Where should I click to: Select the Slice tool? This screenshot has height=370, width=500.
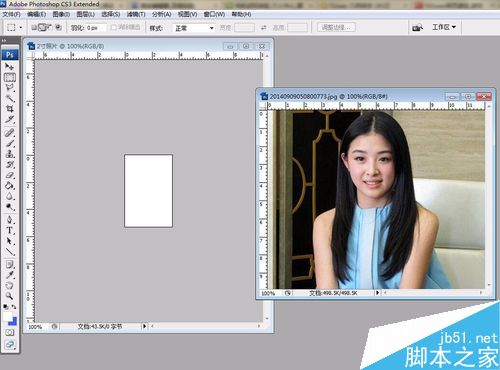pos(9,119)
